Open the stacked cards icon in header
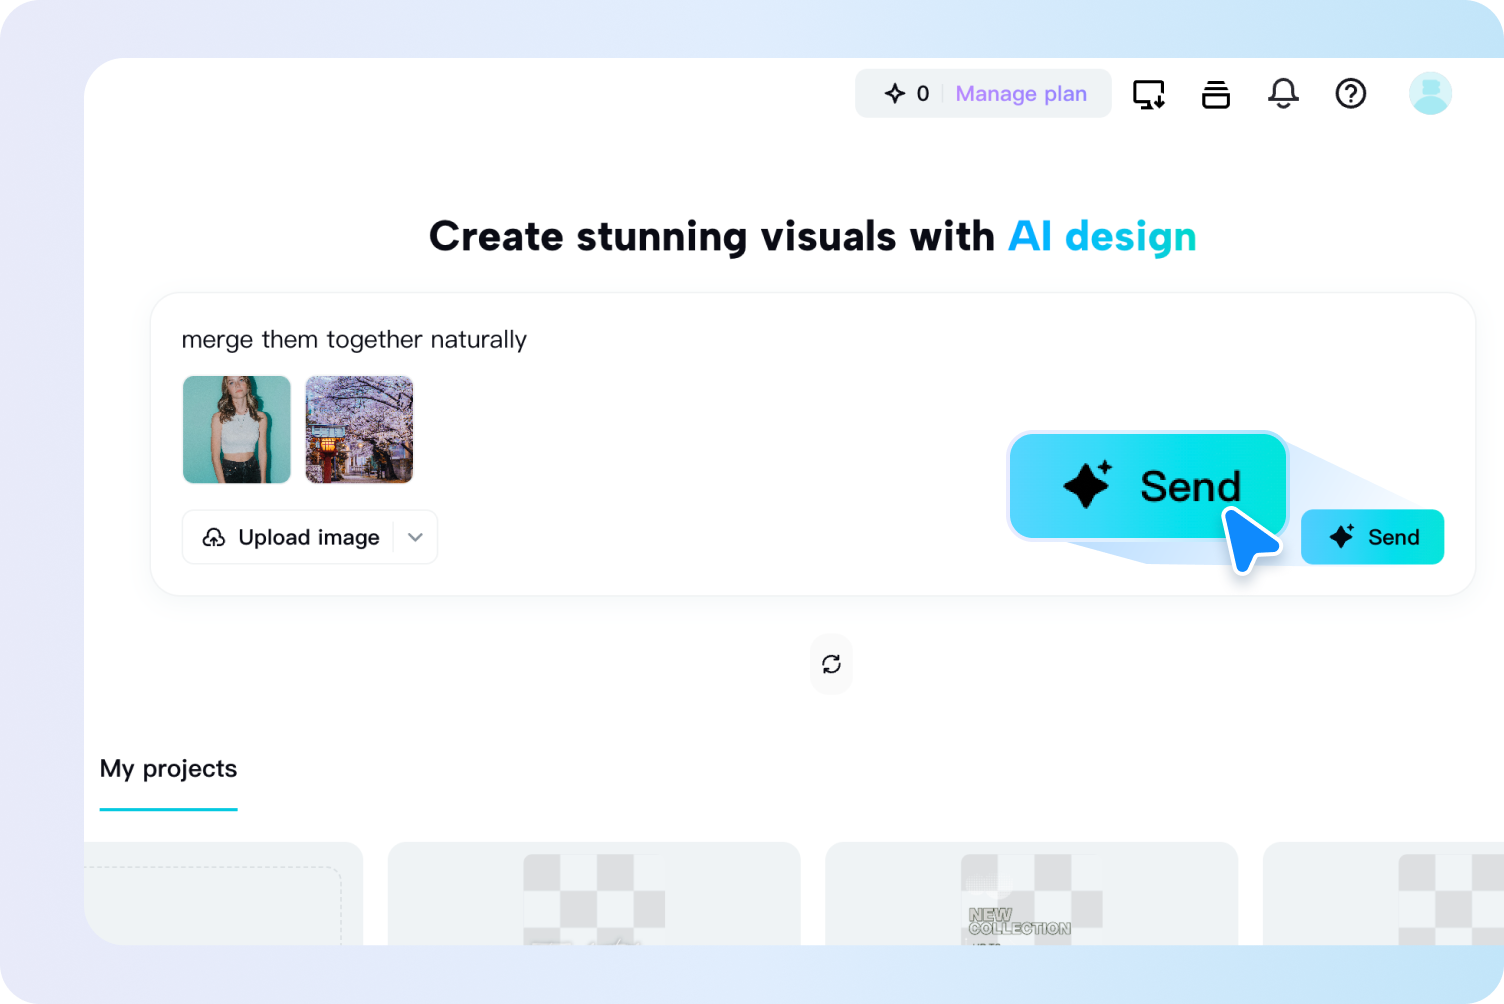 click(x=1215, y=94)
